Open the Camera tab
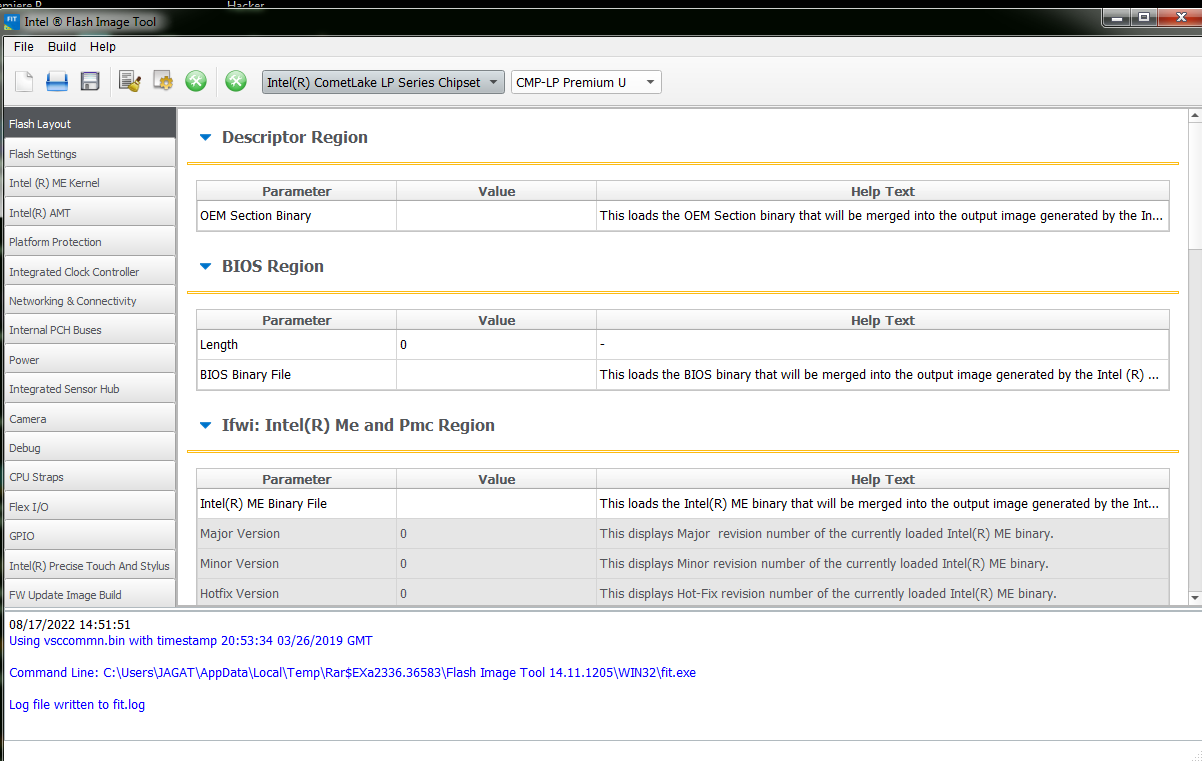The height and width of the screenshot is (761, 1202). click(x=89, y=419)
